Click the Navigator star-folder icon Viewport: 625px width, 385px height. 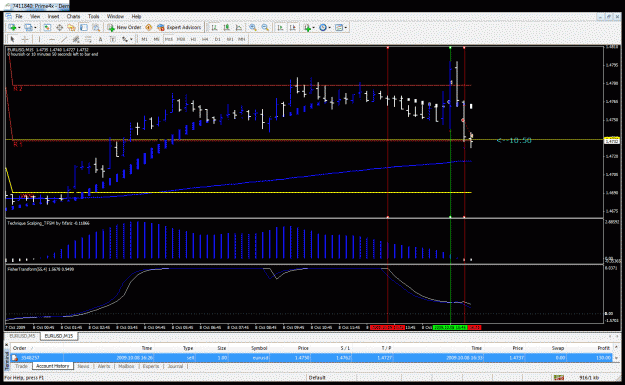[71, 27]
